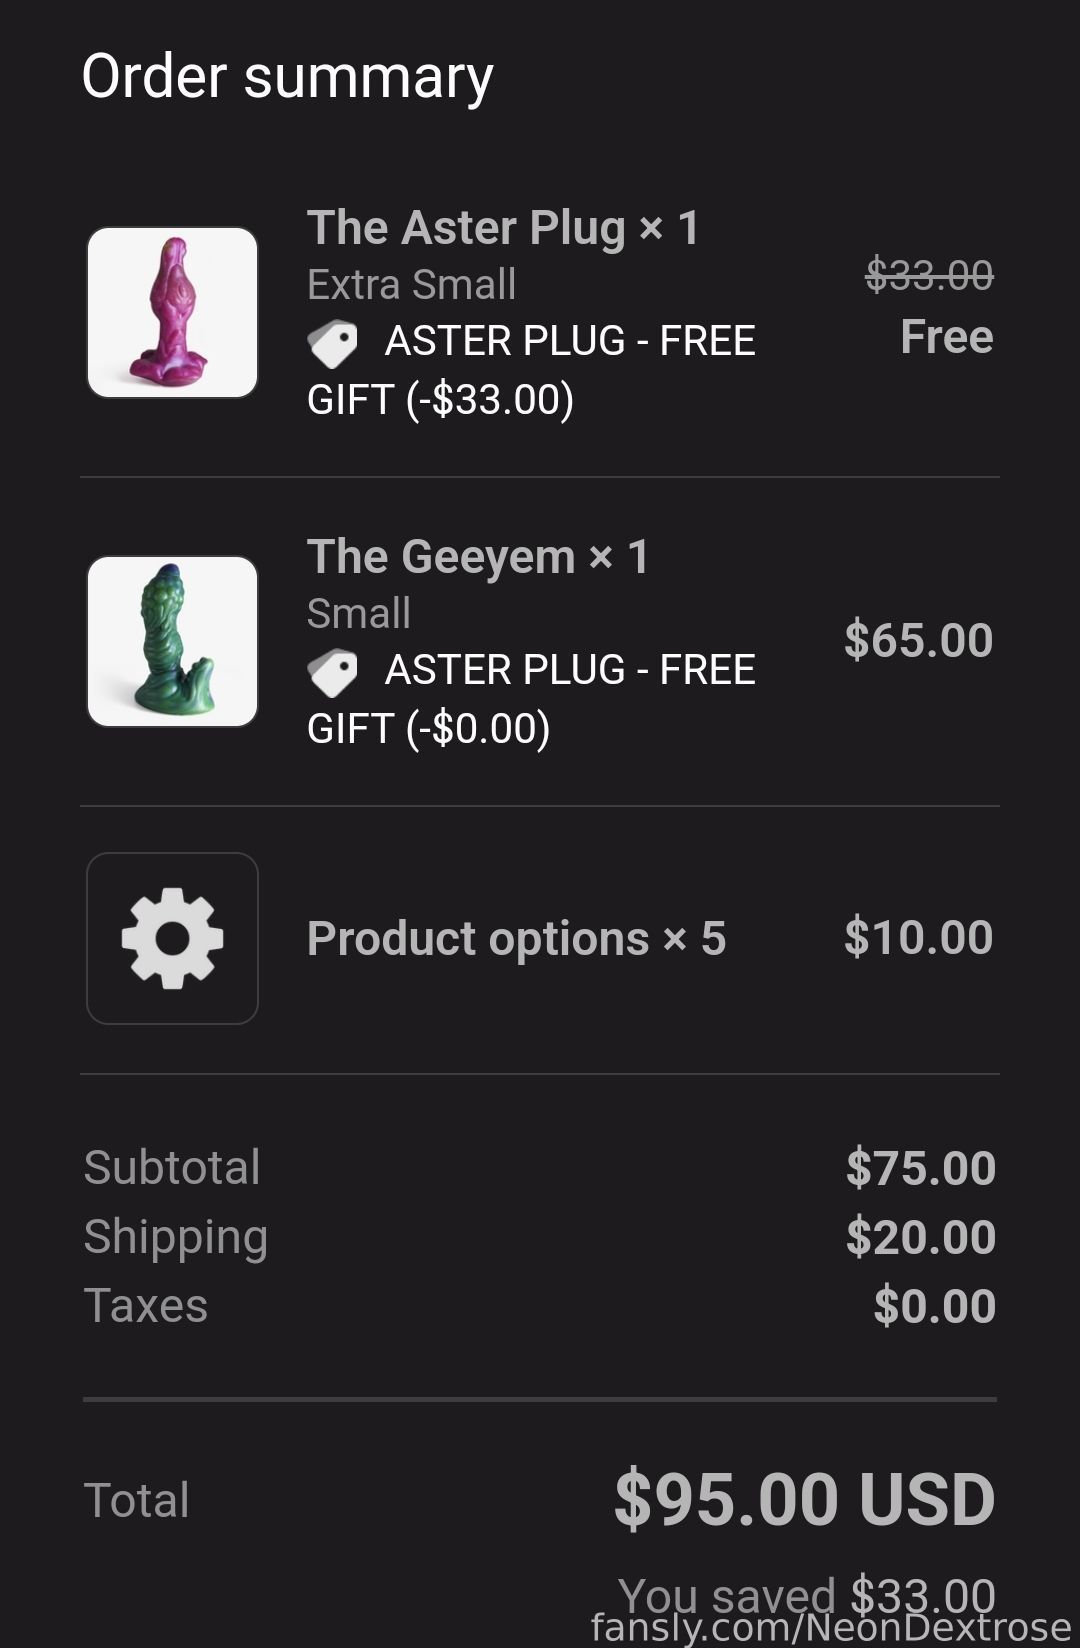The image size is (1080, 1648).
Task: Click the Free price label
Action: pyautogui.click(x=946, y=337)
